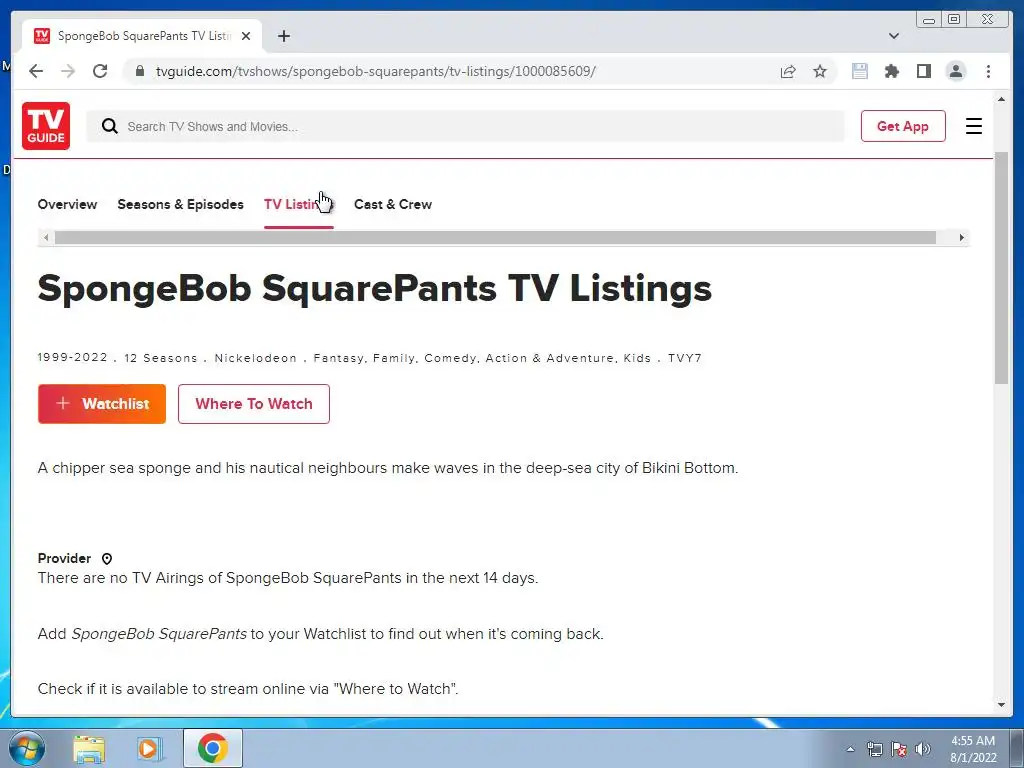Open the Cast & Crew tab

pos(392,204)
